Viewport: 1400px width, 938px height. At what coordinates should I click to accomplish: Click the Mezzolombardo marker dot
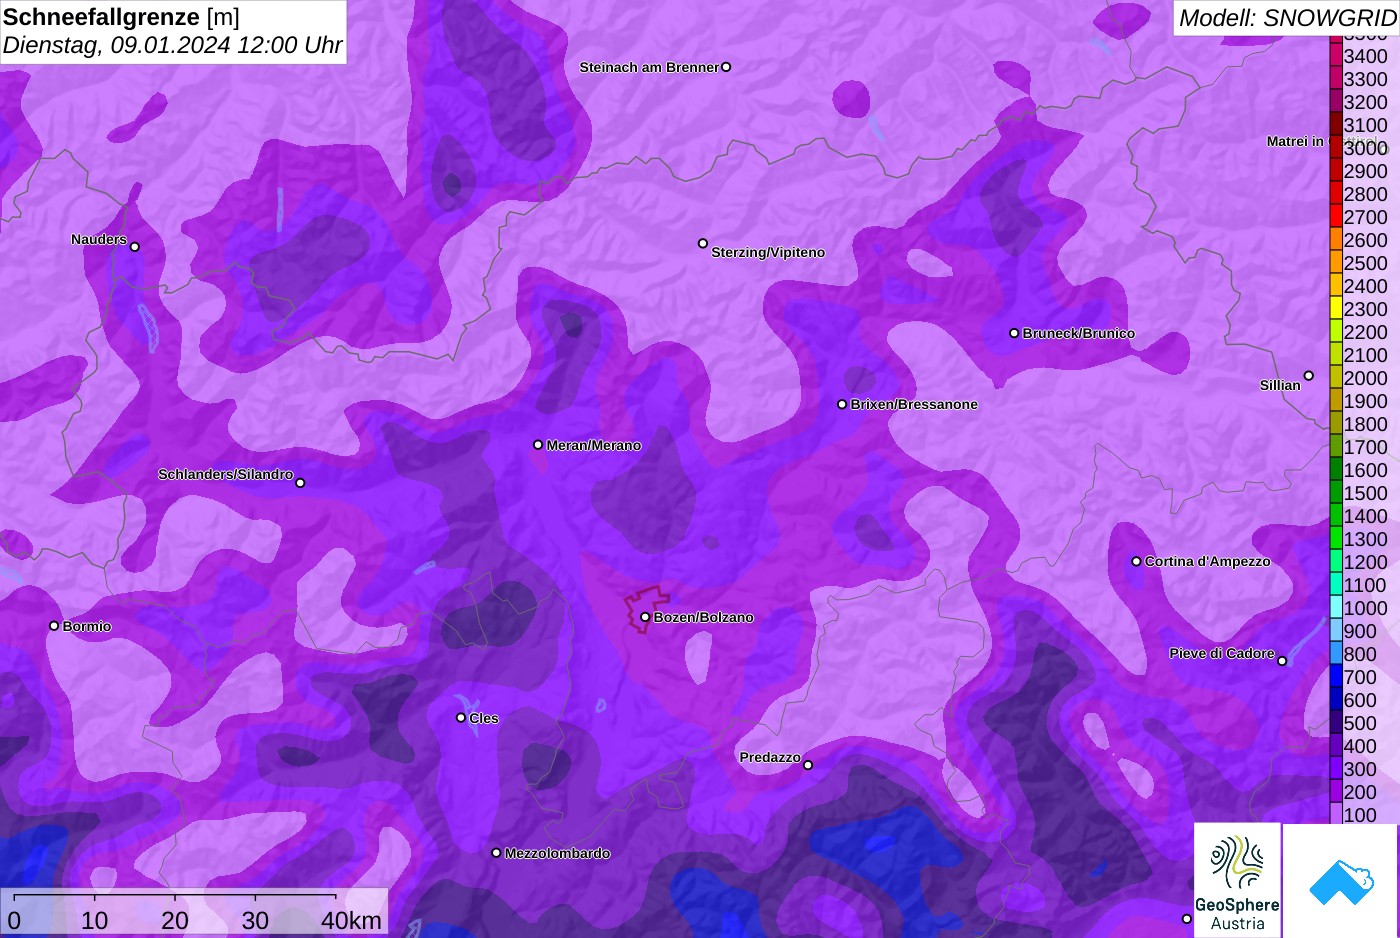496,853
